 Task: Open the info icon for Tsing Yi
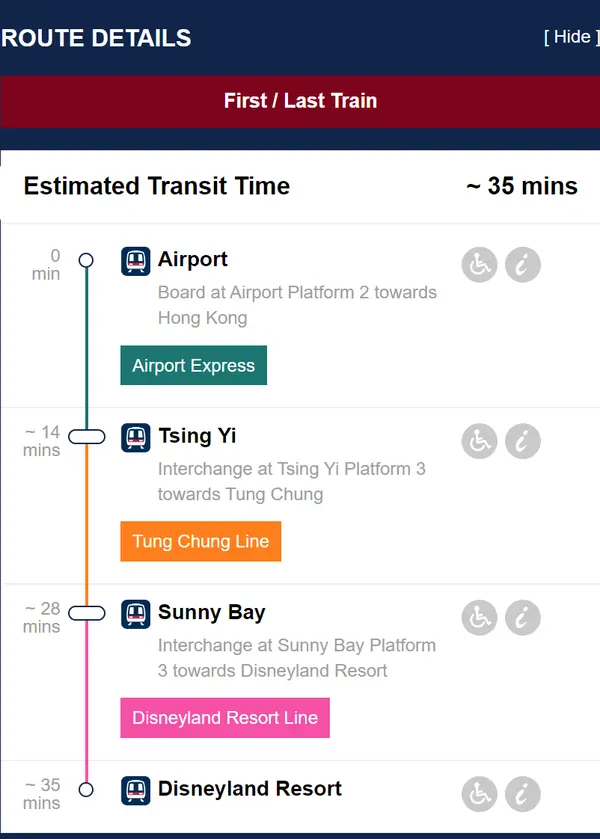(x=523, y=441)
